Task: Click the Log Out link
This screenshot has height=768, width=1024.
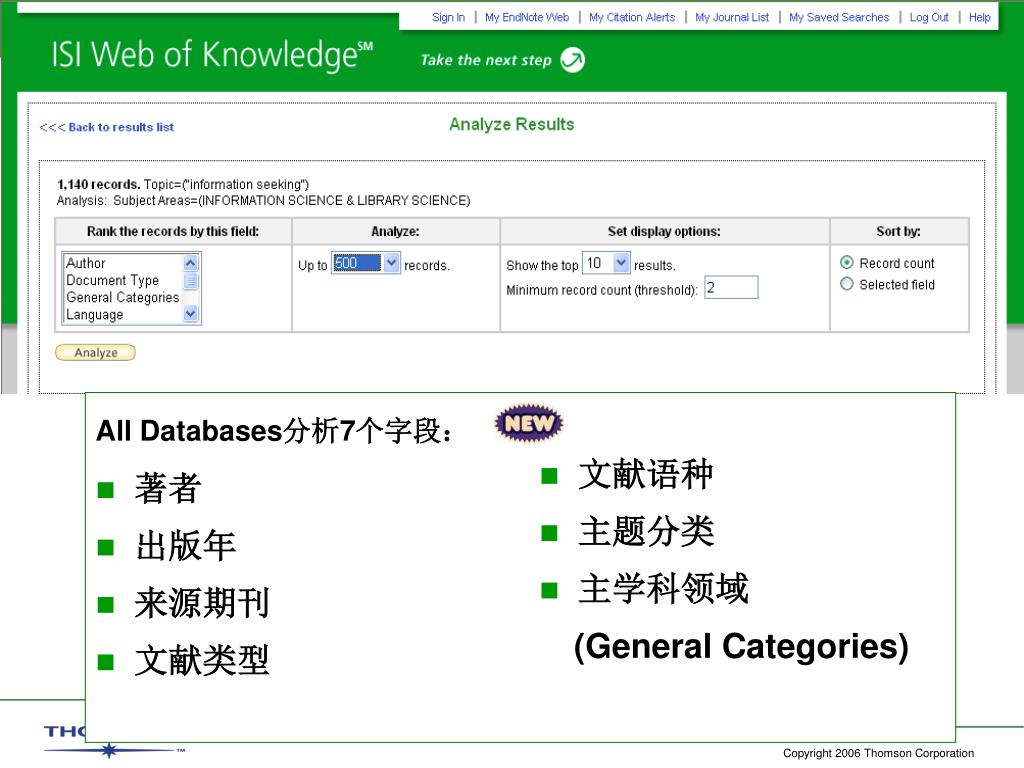Action: 929,17
